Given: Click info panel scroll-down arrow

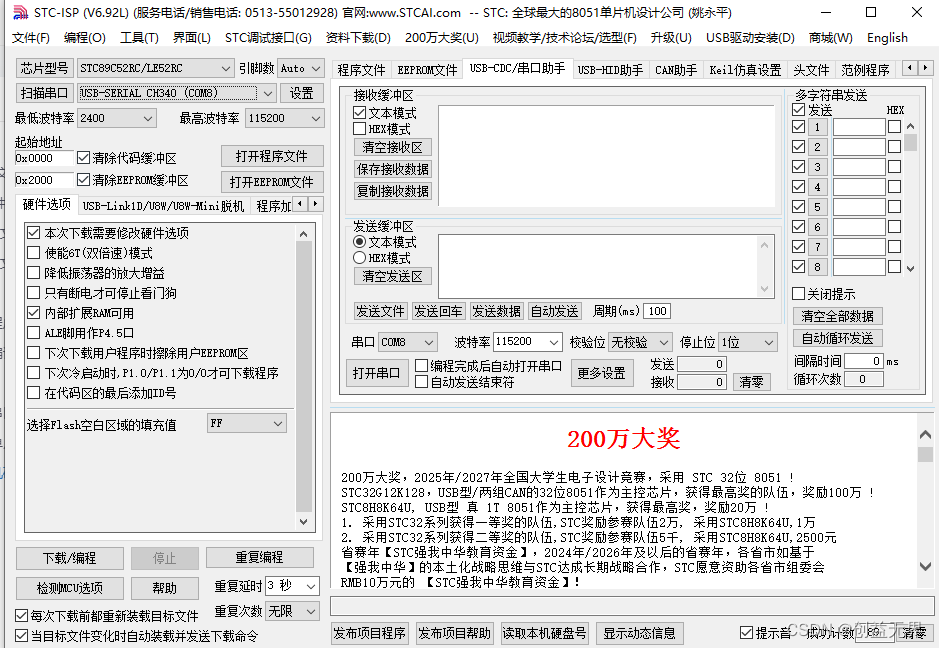Looking at the screenshot, I should [925, 566].
